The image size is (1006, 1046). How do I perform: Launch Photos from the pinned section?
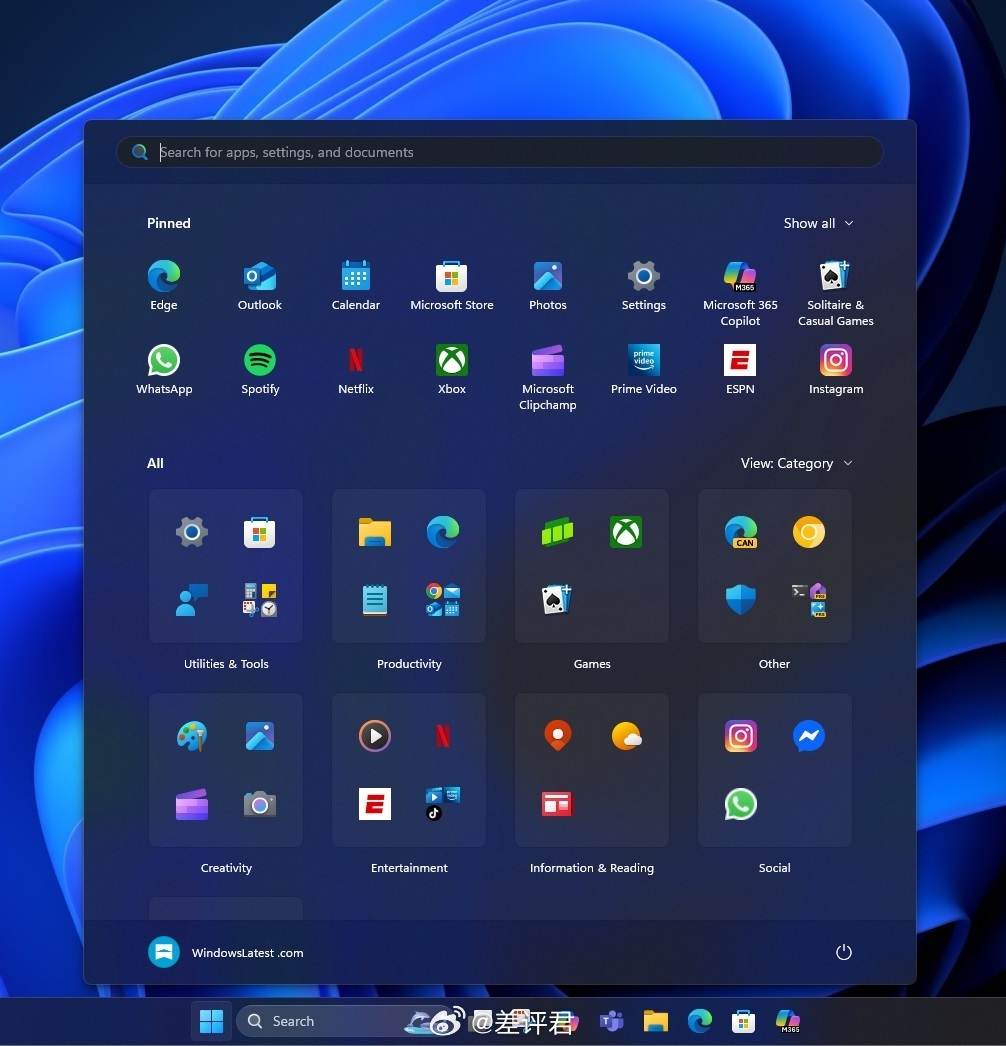[x=548, y=286]
